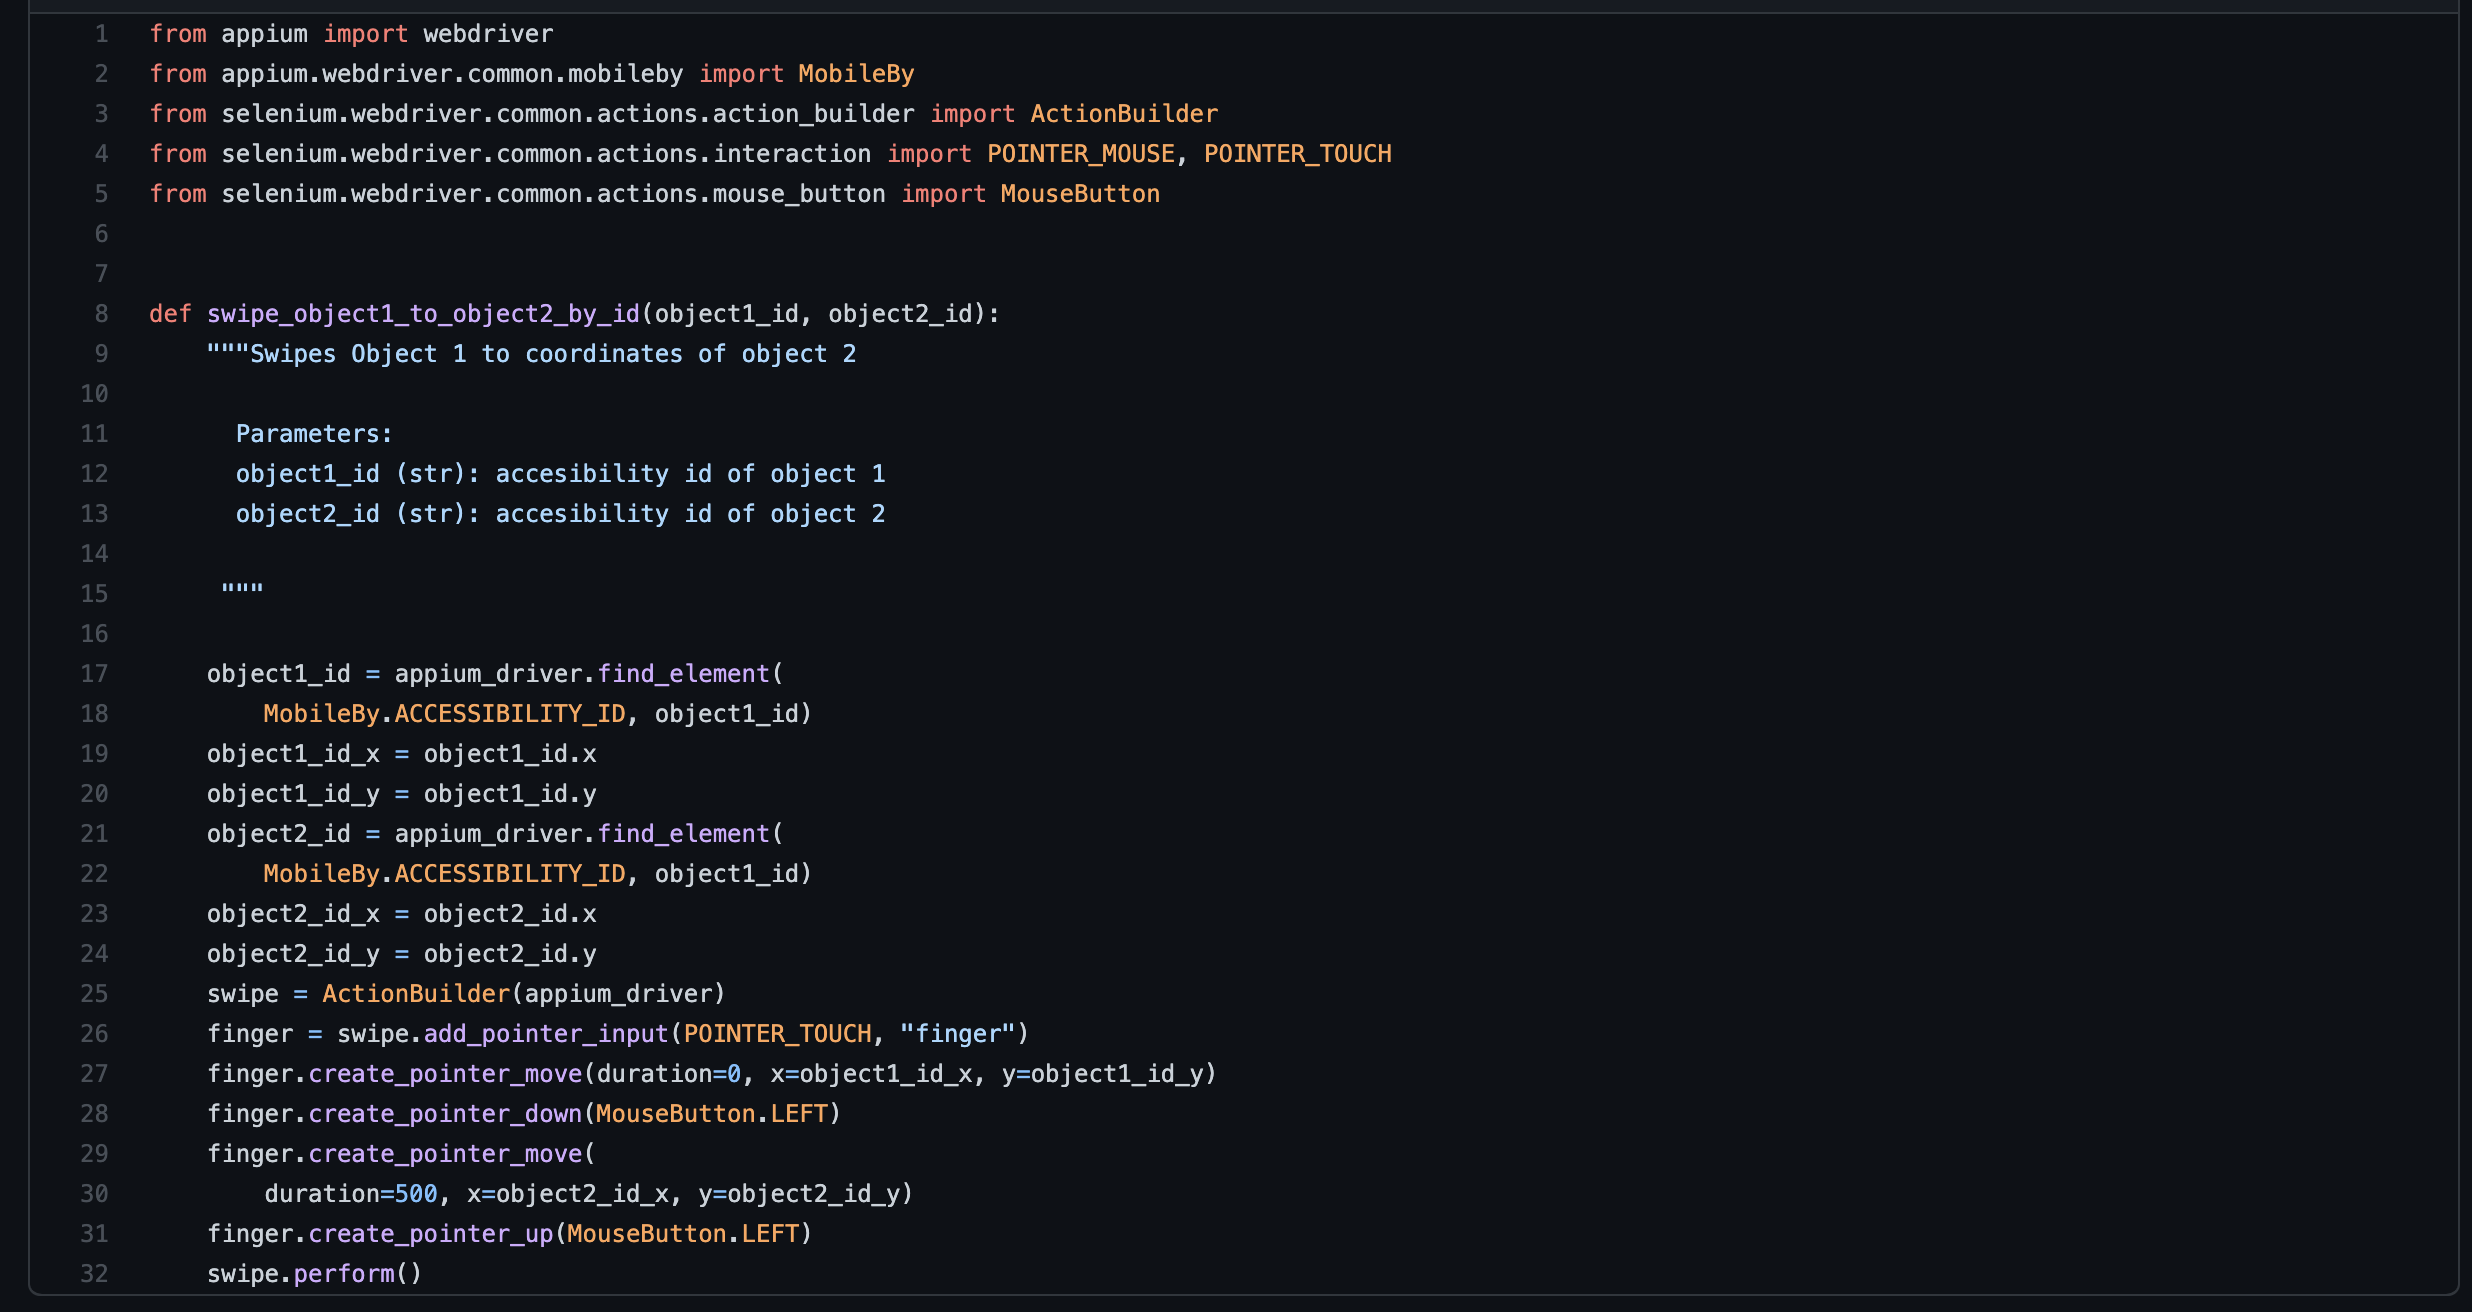
Task: Select line number 8
Action: [100, 313]
